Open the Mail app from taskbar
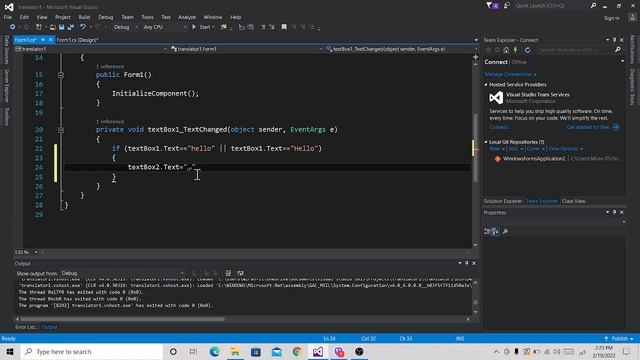Image resolution: width=640 pixels, height=360 pixels. click(x=277, y=351)
